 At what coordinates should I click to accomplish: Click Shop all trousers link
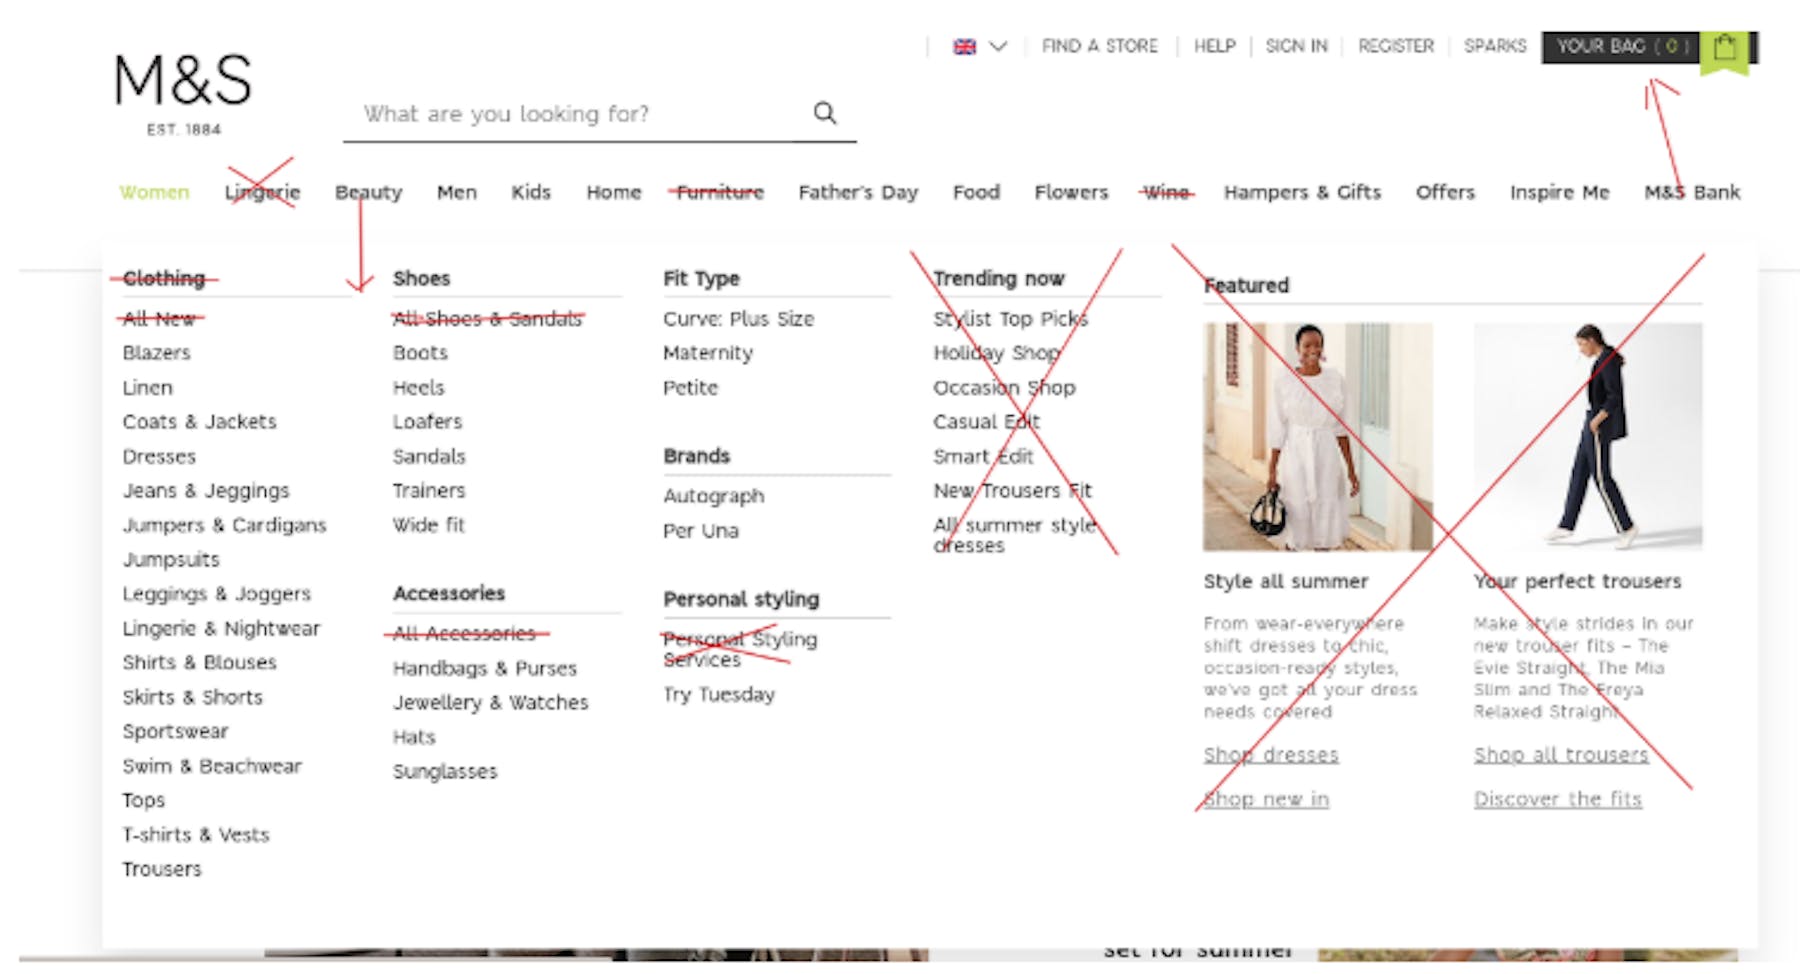point(1561,755)
